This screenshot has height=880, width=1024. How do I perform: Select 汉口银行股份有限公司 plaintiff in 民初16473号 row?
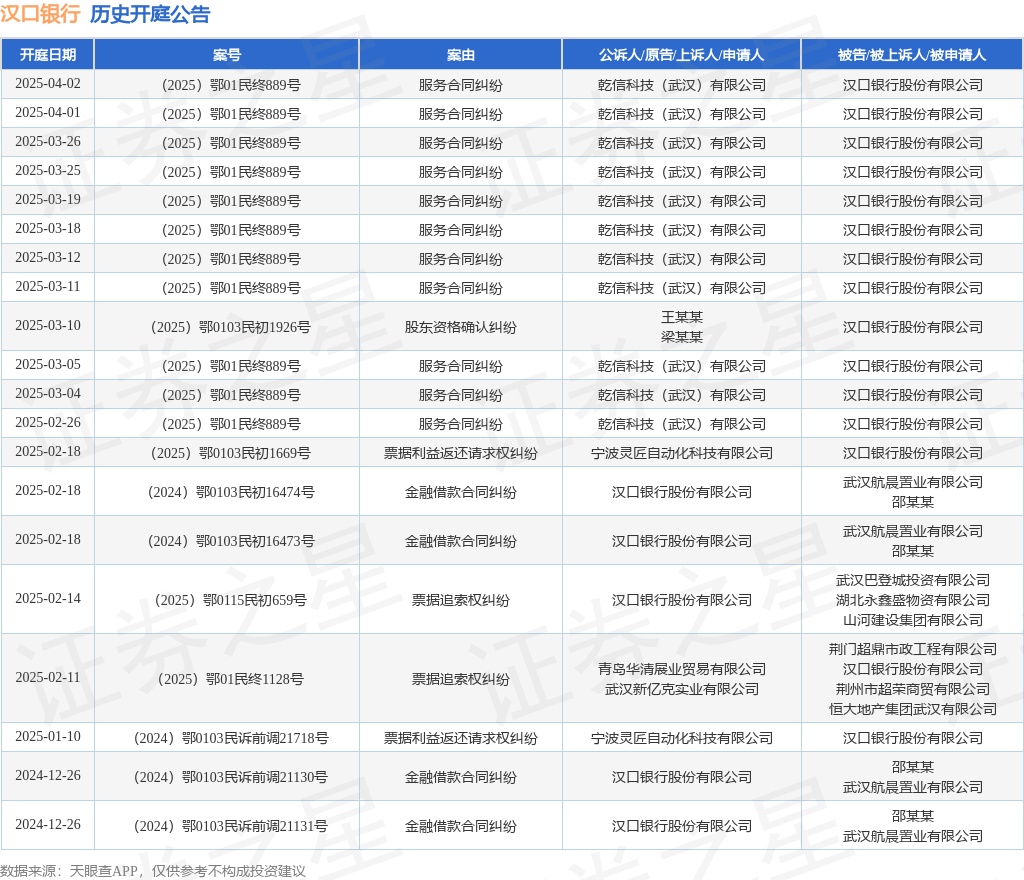[x=682, y=541]
